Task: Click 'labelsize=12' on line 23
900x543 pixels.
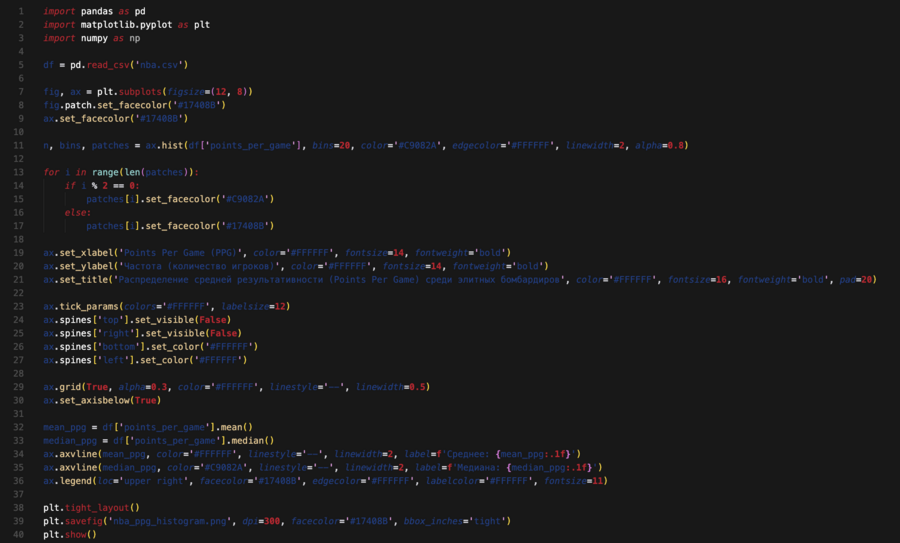Action: (x=253, y=307)
